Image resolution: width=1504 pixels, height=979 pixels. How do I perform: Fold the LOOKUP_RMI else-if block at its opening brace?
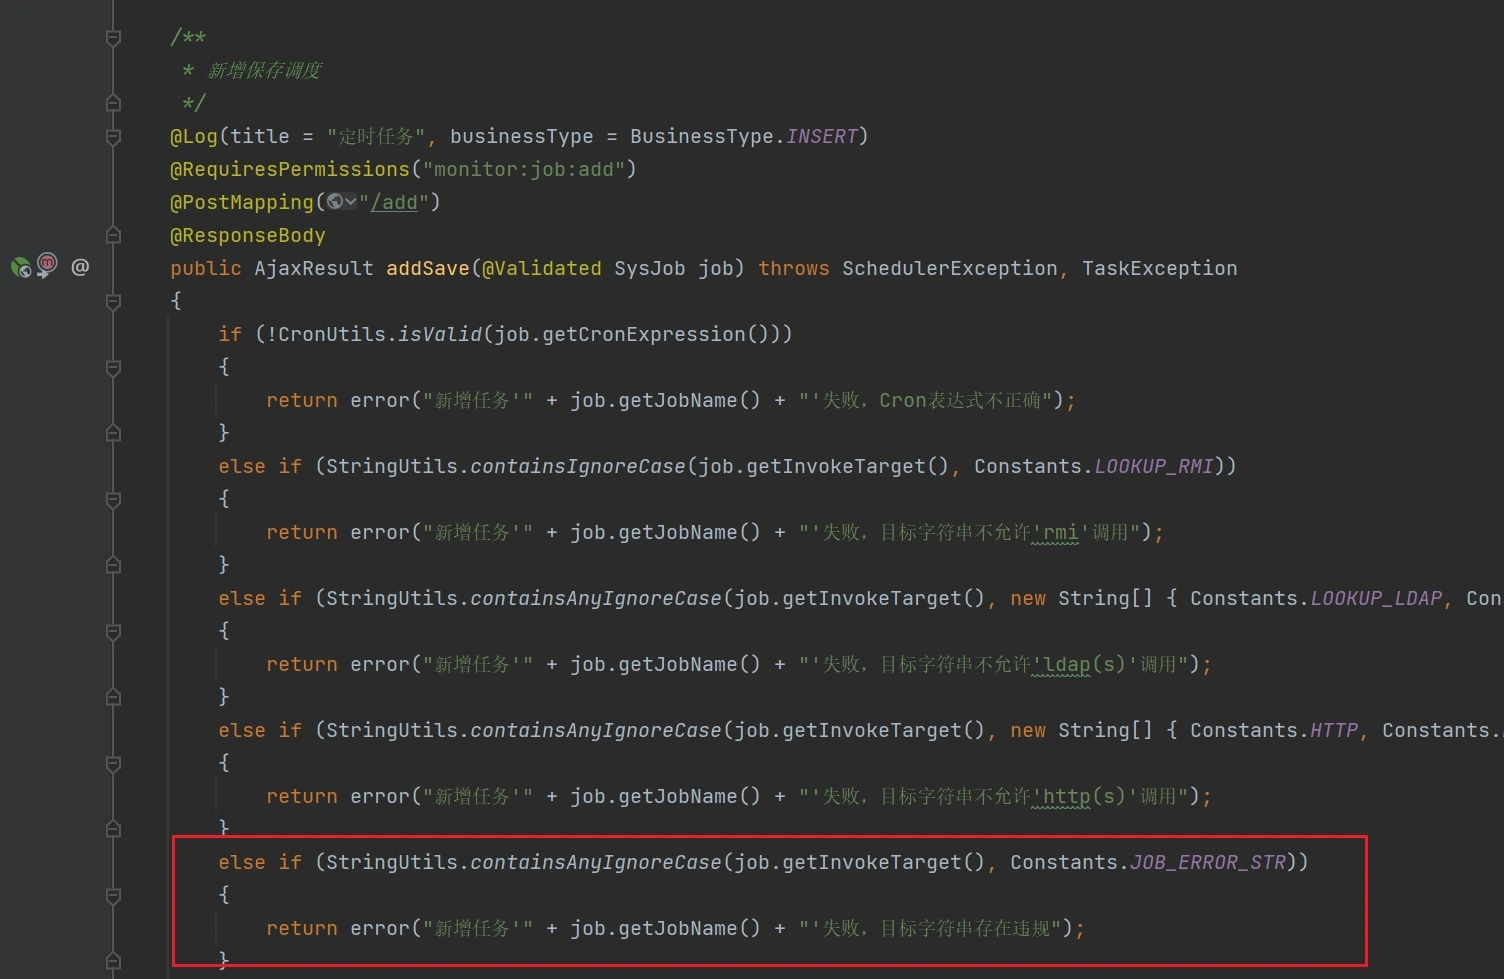tap(113, 499)
